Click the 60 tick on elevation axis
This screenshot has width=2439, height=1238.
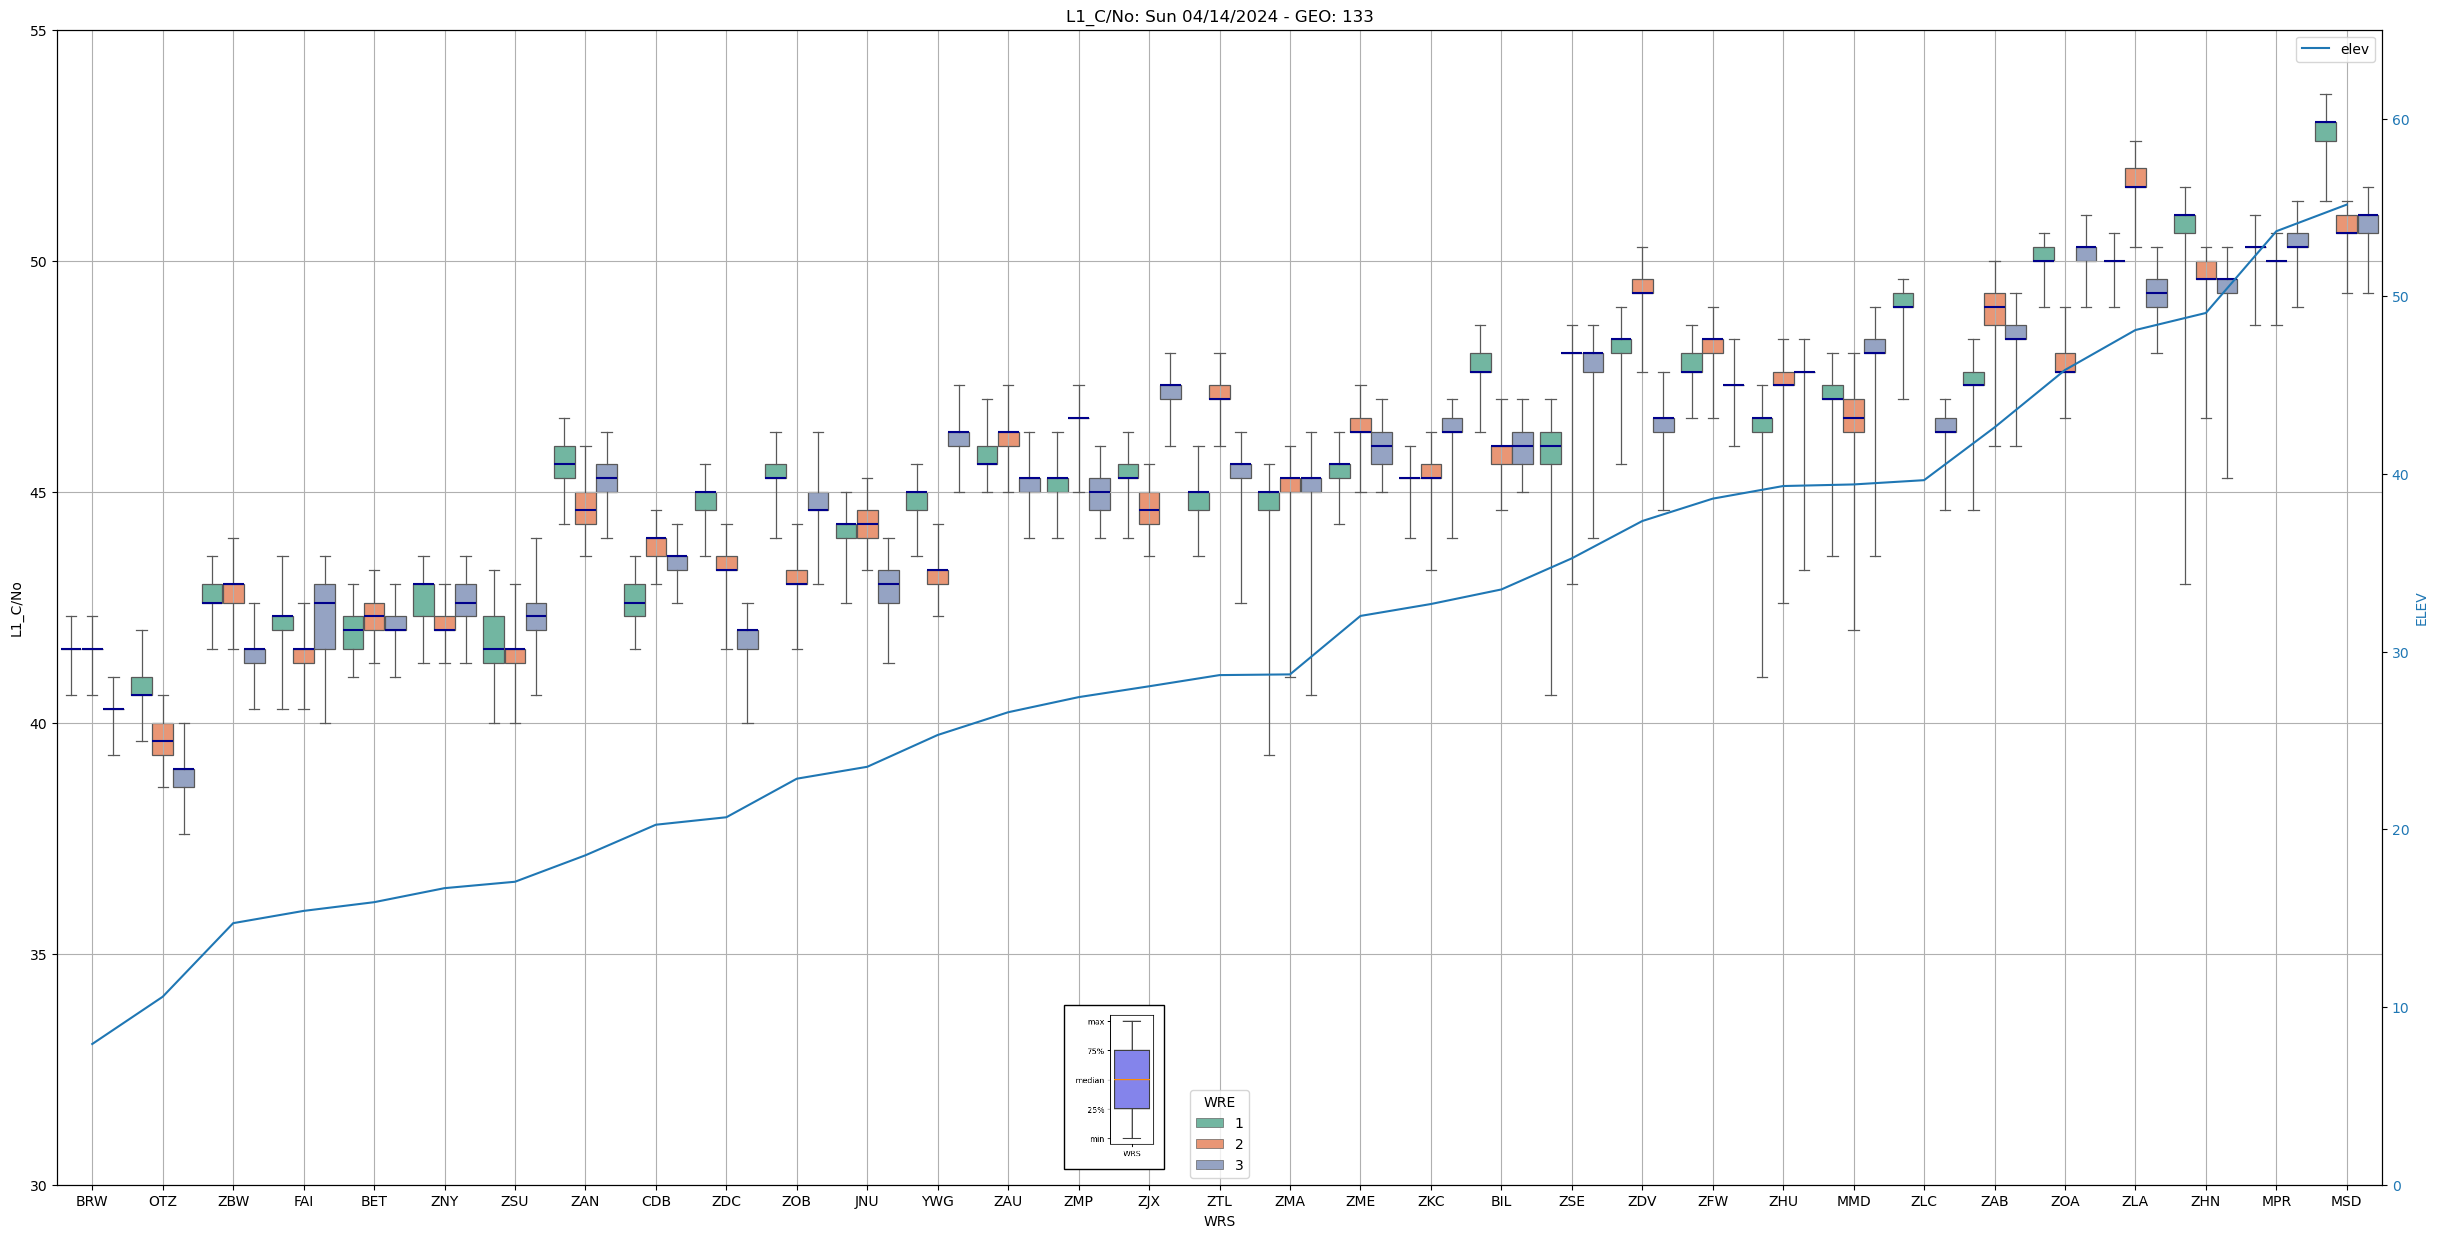pos(2399,120)
